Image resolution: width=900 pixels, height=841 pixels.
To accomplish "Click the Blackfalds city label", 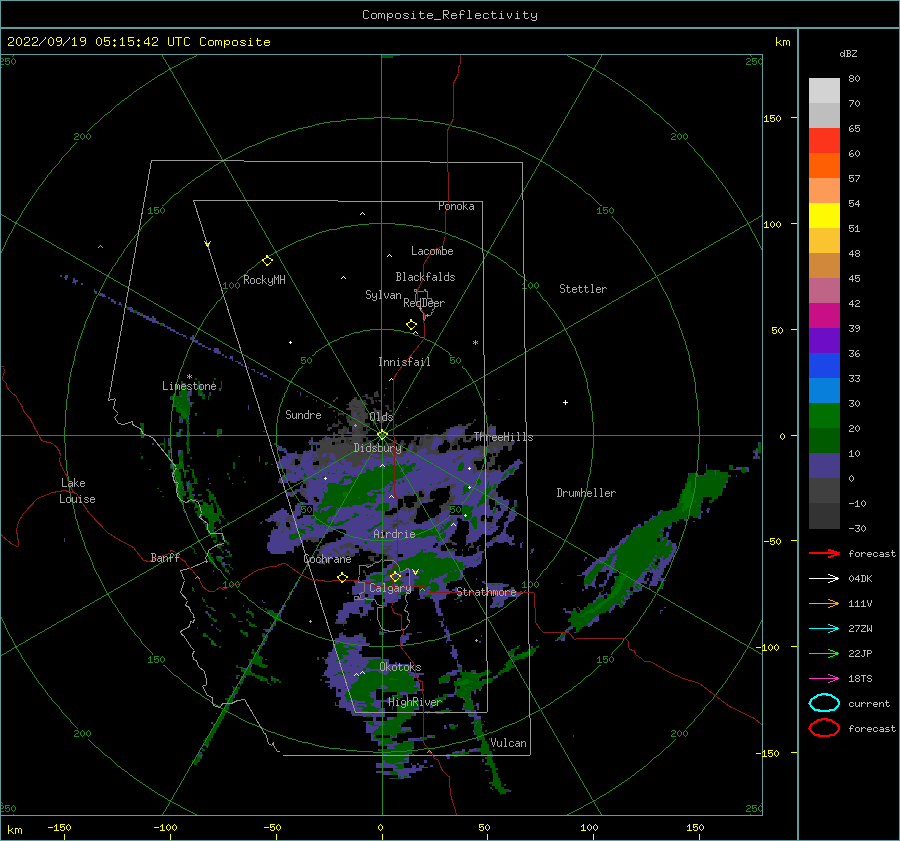I will [425, 277].
